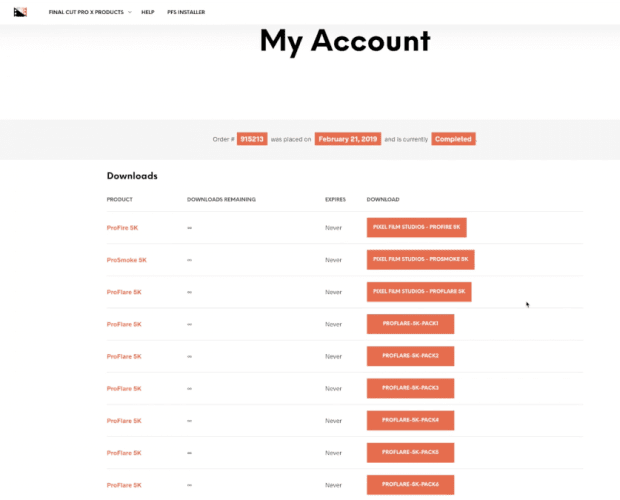
Task: Open ProFlare 5K link beside Pixel Film Studios button
Action: click(124, 292)
